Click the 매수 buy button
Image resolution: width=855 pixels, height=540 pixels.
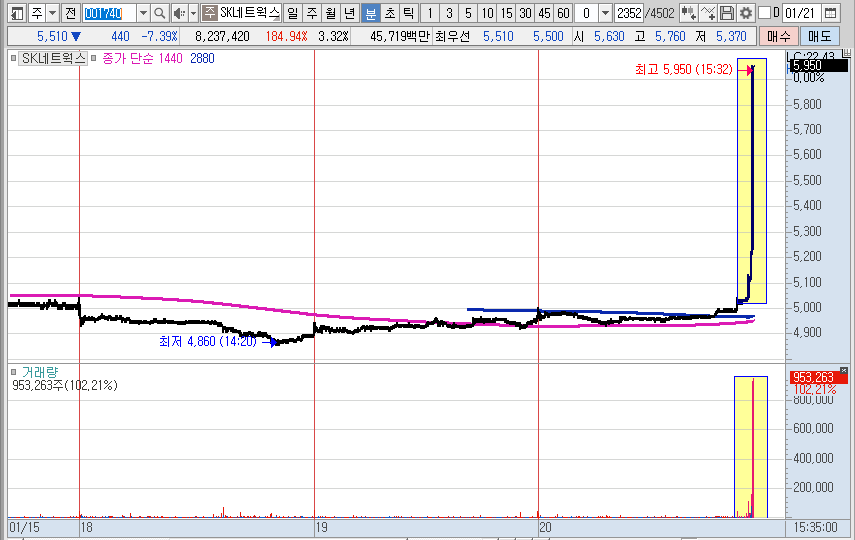pos(778,36)
